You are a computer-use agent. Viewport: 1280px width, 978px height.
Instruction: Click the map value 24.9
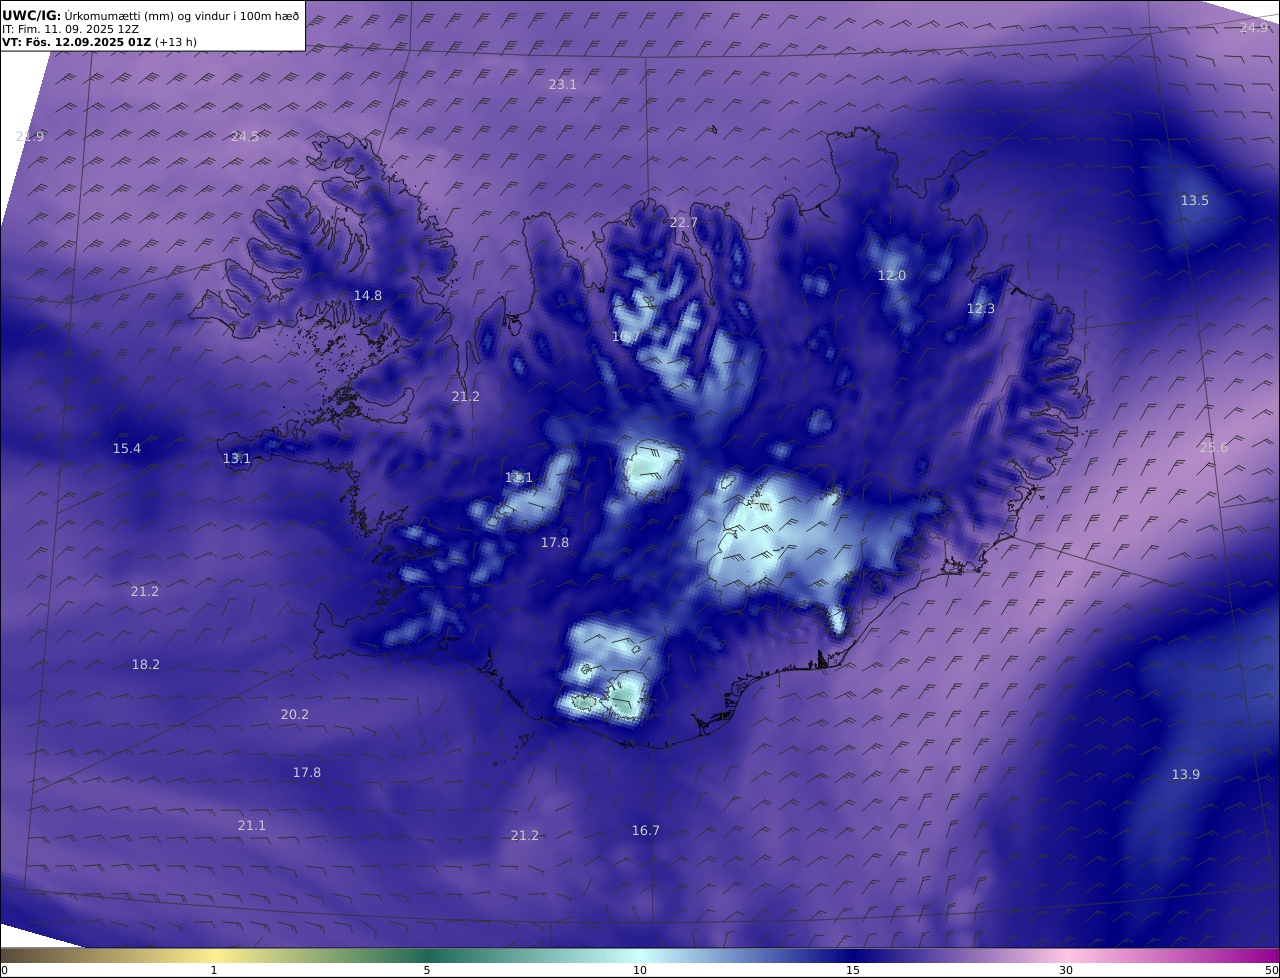coord(1254,27)
